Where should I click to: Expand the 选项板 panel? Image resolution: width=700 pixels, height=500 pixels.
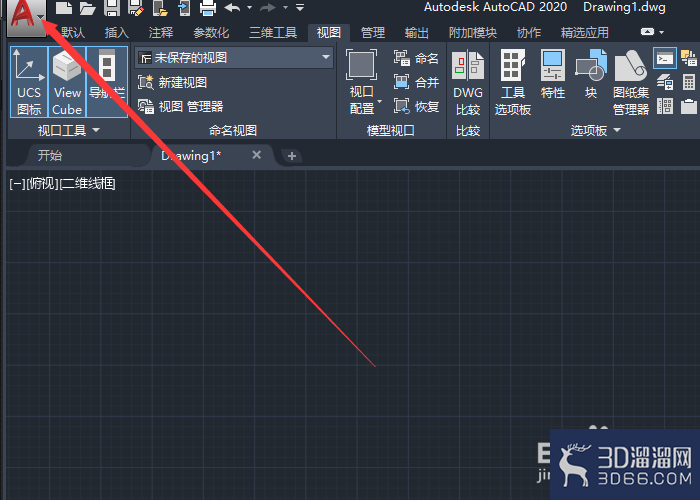click(x=596, y=130)
